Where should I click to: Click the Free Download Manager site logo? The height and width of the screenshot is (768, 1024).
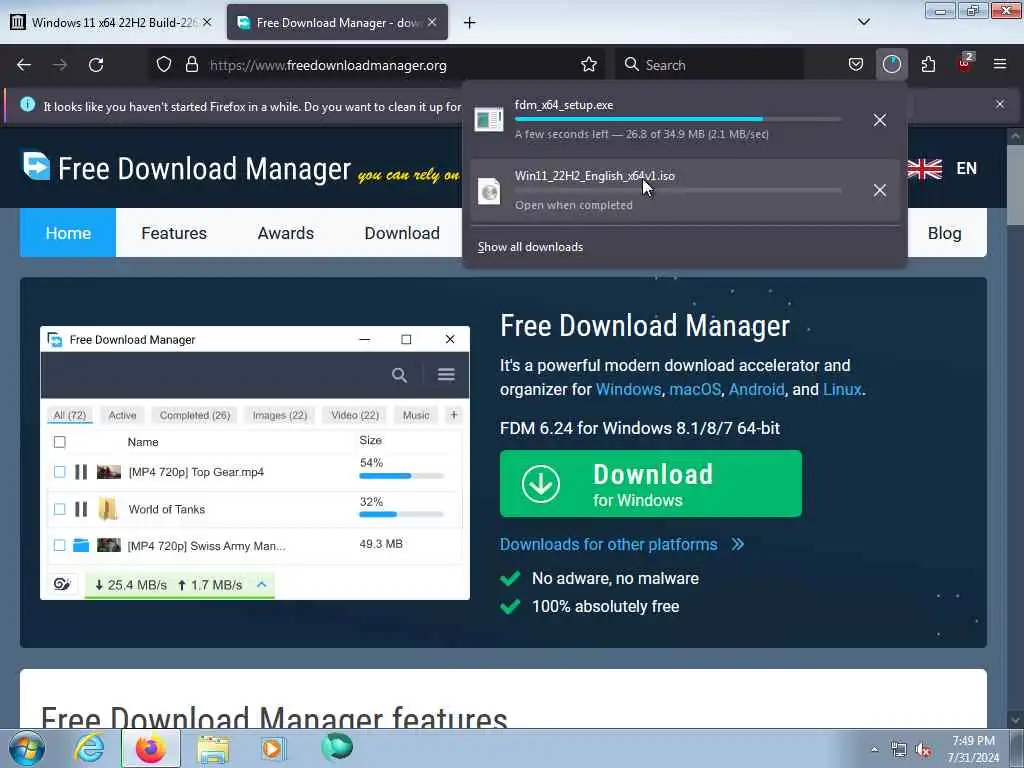pyautogui.click(x=187, y=168)
